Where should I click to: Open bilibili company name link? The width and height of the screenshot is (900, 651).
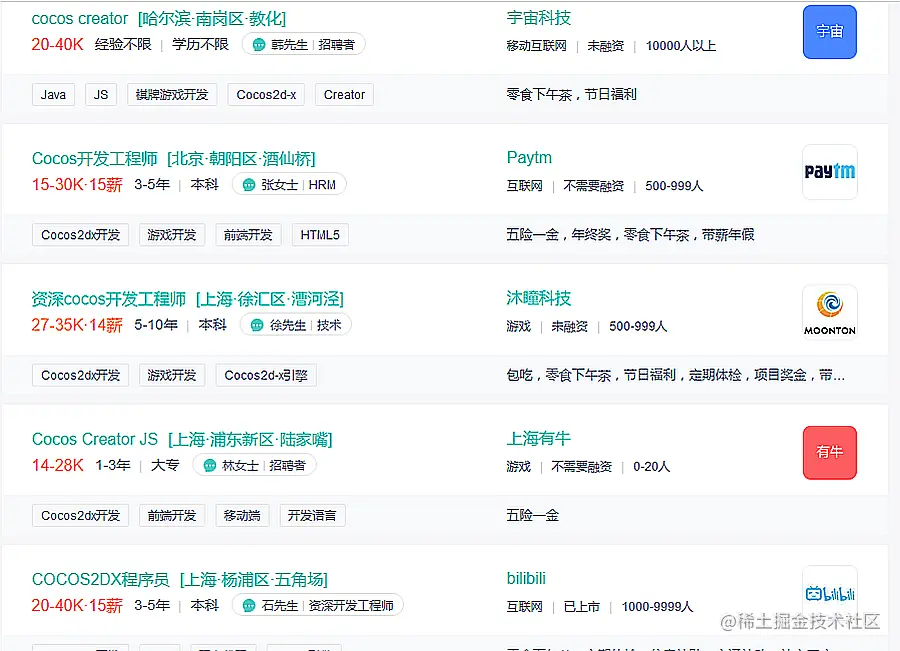pos(526,579)
